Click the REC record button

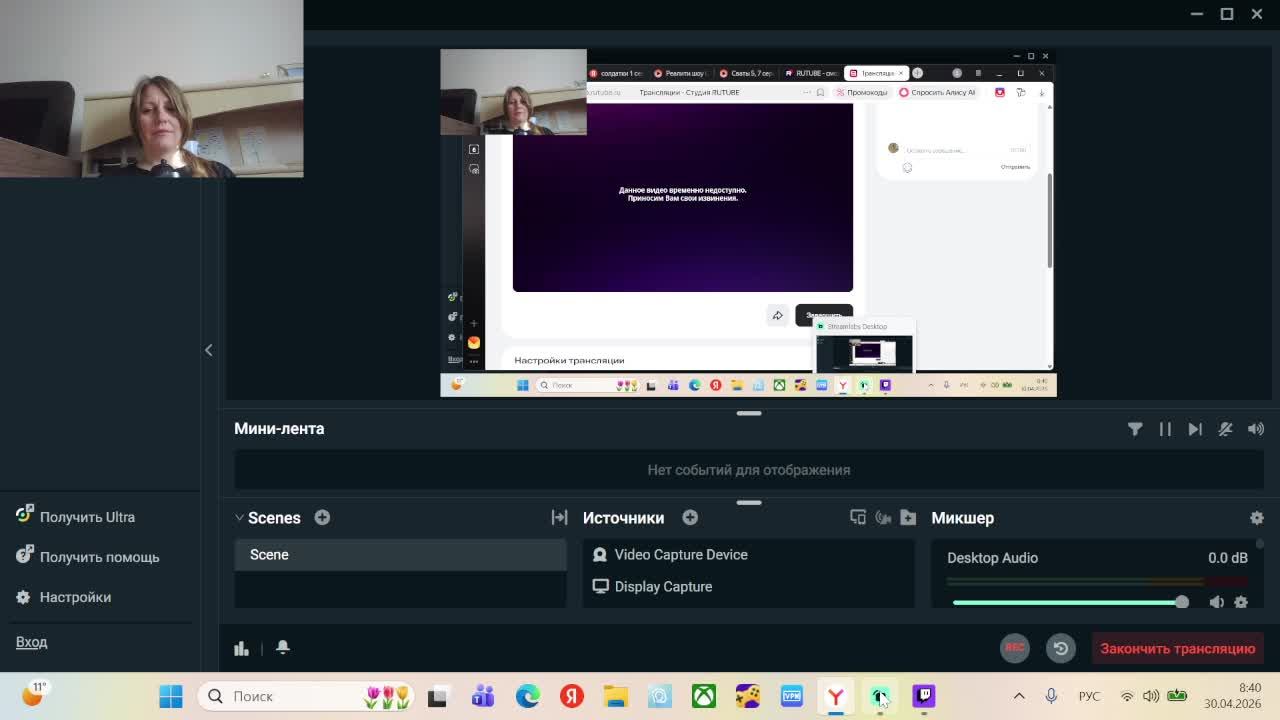click(x=1014, y=648)
